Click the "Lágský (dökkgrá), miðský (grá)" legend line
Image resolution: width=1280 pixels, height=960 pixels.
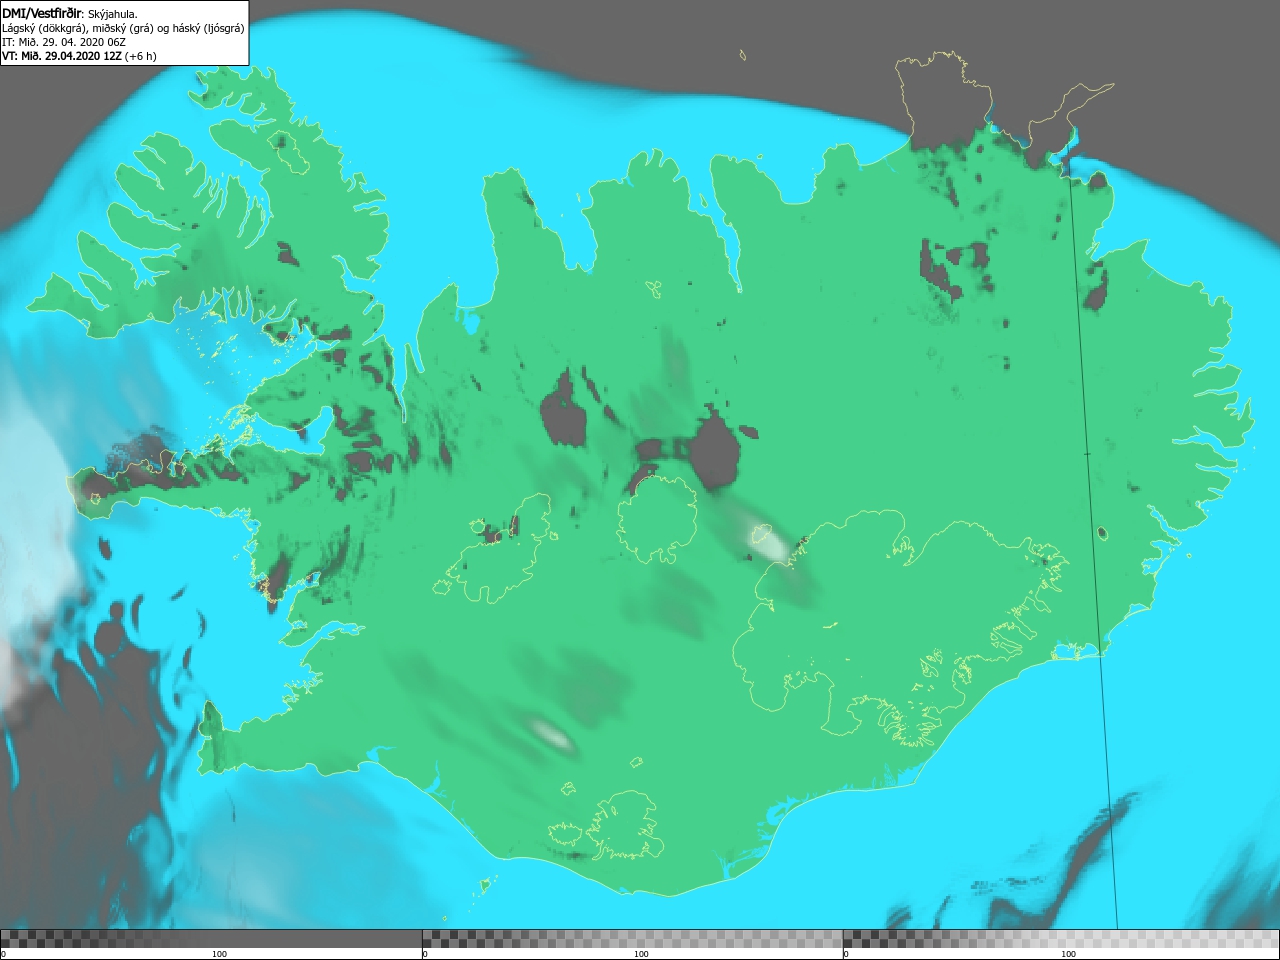point(123,28)
